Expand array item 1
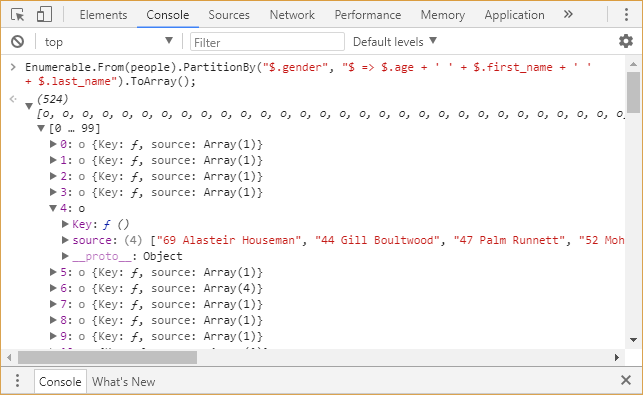 pos(53,160)
